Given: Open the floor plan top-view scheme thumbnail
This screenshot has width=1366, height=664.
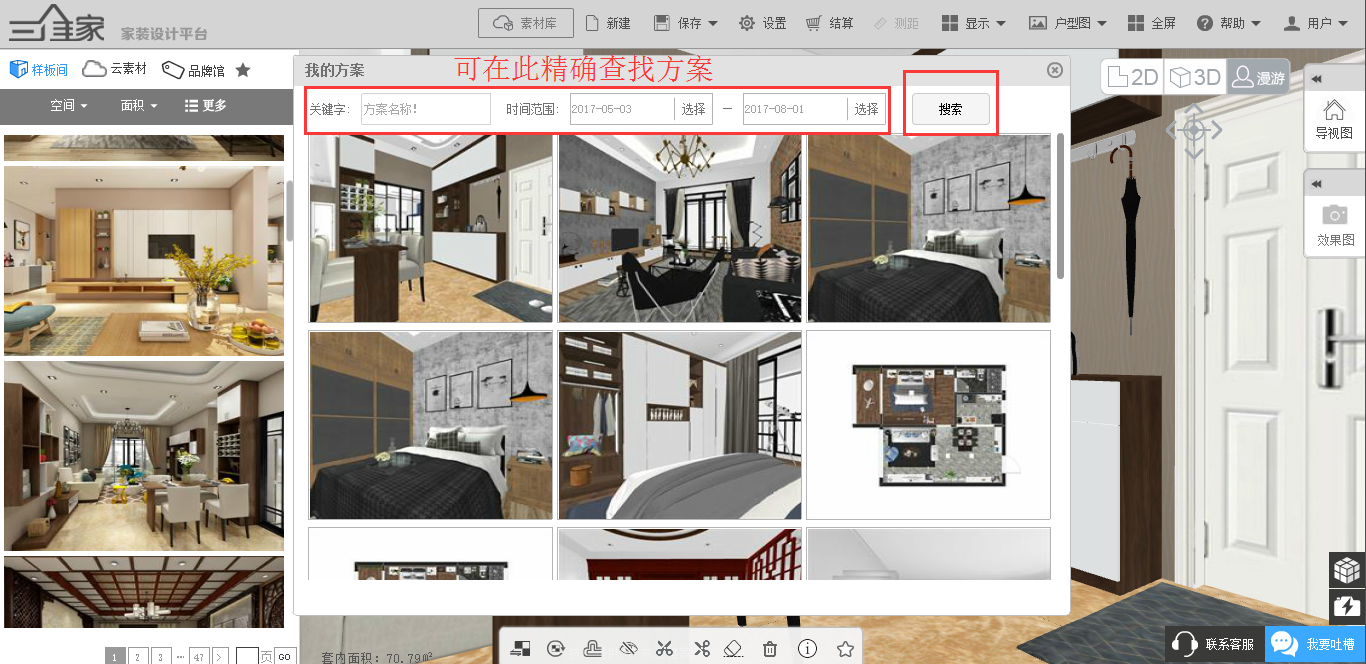Looking at the screenshot, I should (928, 425).
